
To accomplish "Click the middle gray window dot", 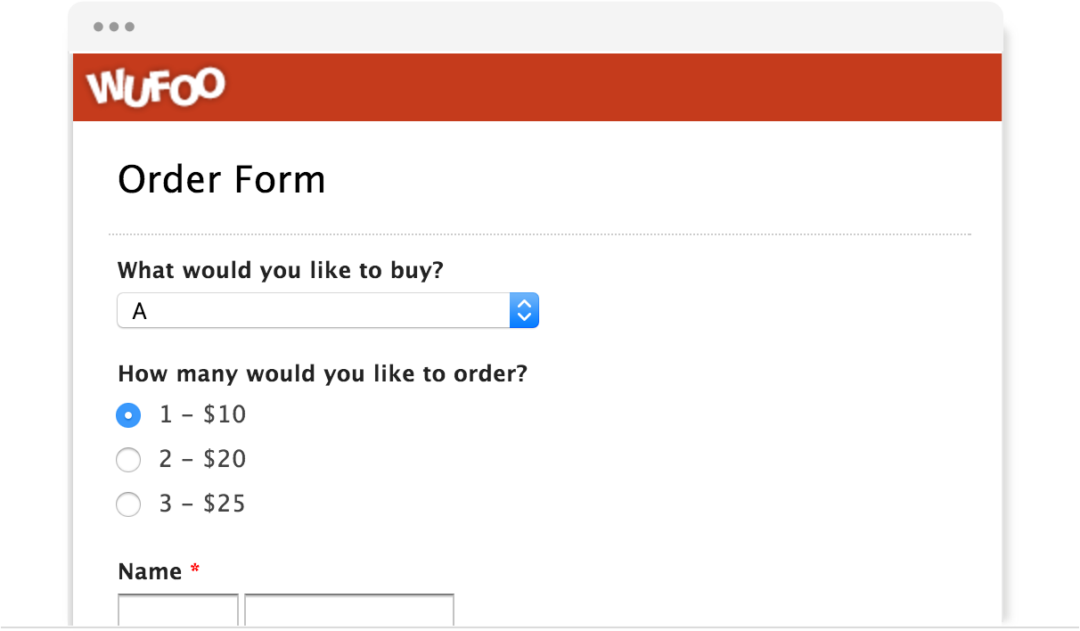I will click(x=114, y=27).
